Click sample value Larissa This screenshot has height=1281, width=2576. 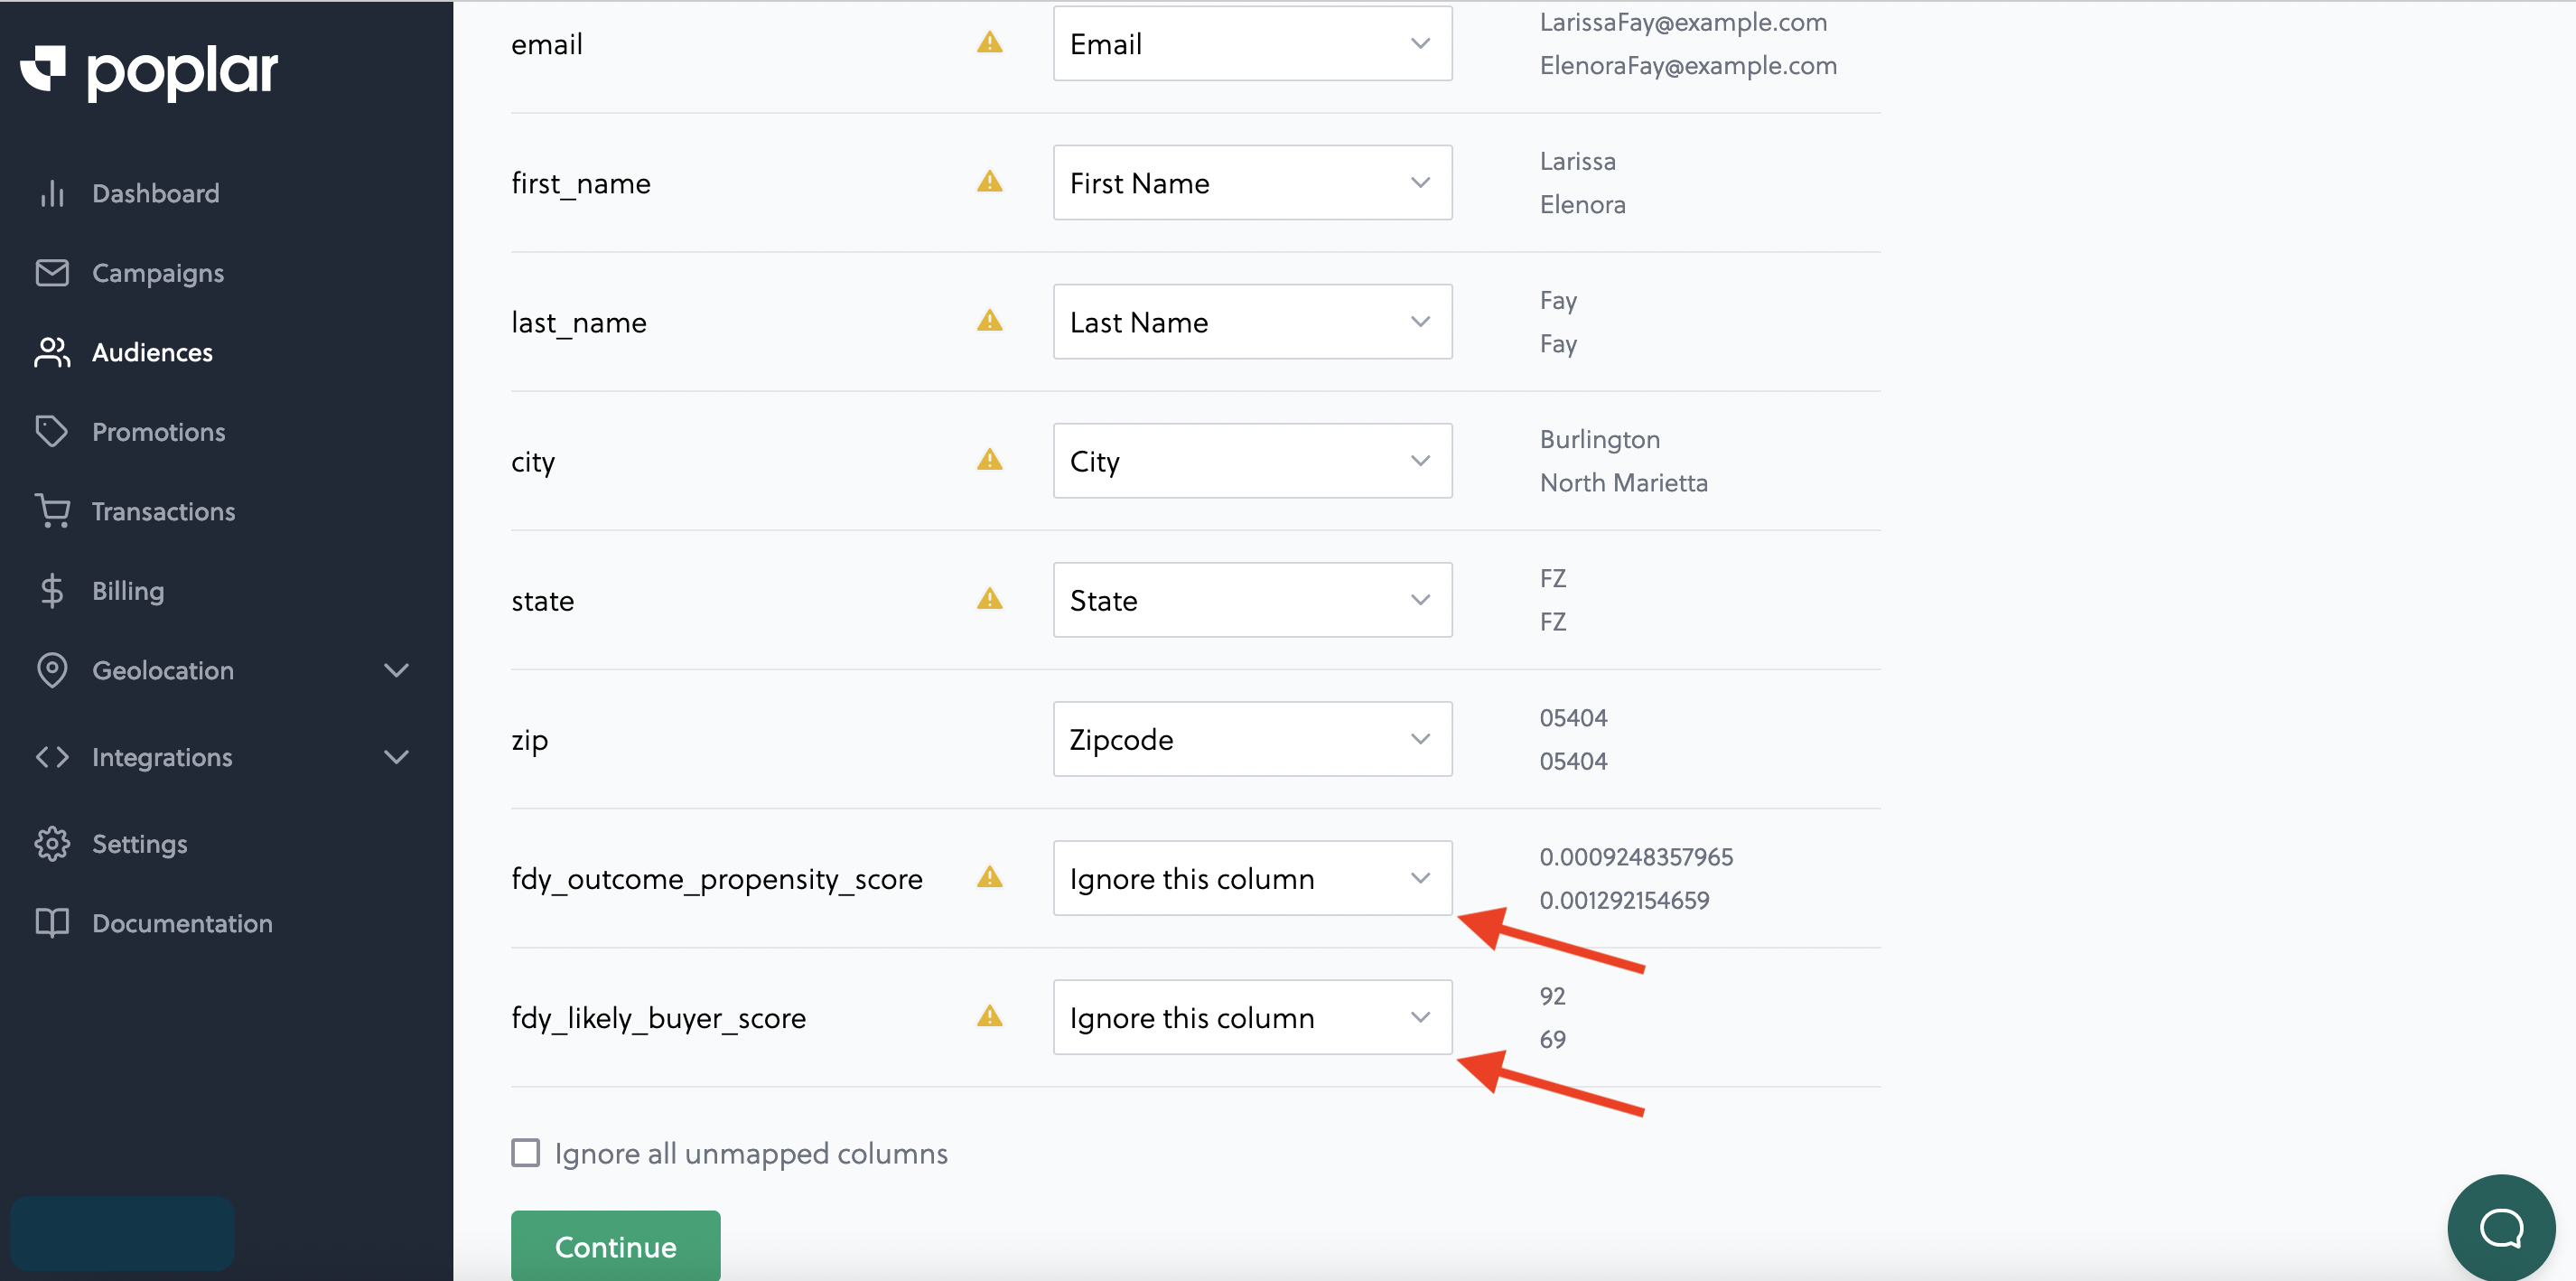pyautogui.click(x=1577, y=161)
